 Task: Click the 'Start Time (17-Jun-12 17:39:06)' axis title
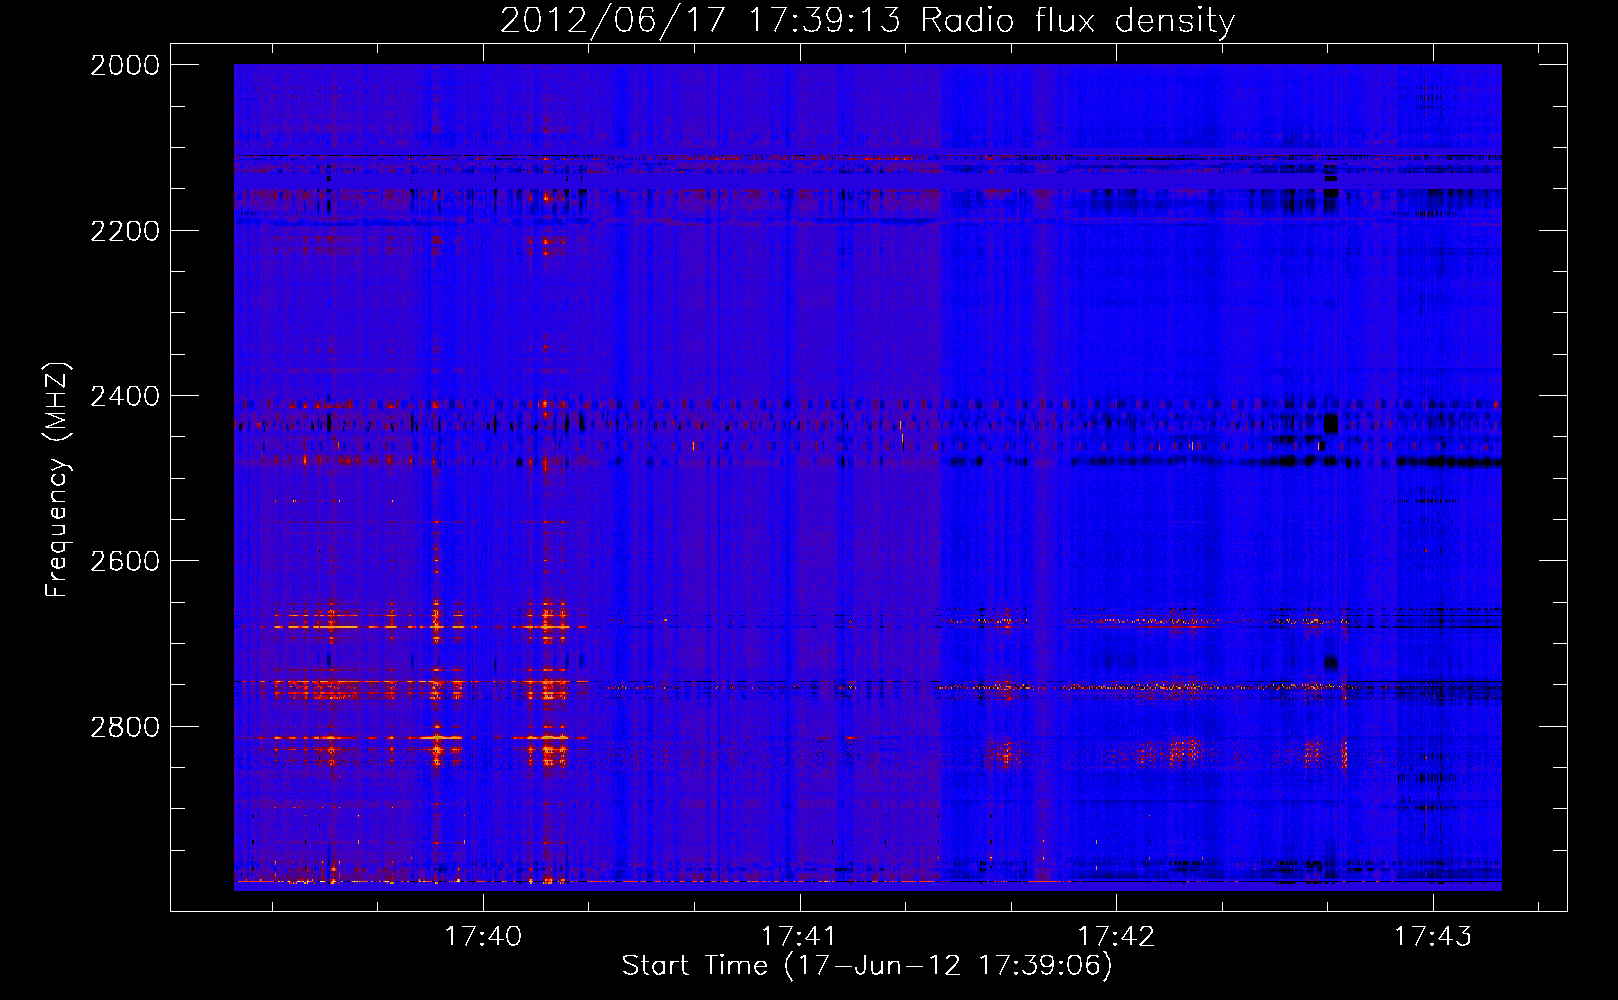[867, 966]
